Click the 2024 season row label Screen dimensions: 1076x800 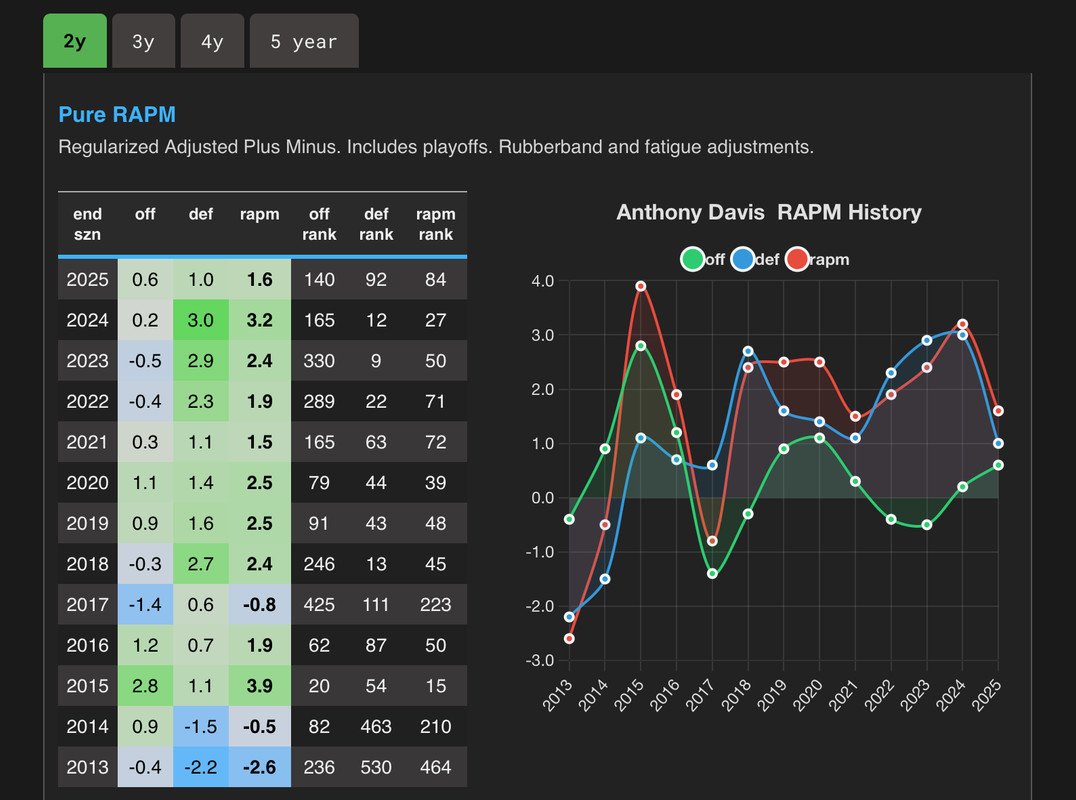87,320
